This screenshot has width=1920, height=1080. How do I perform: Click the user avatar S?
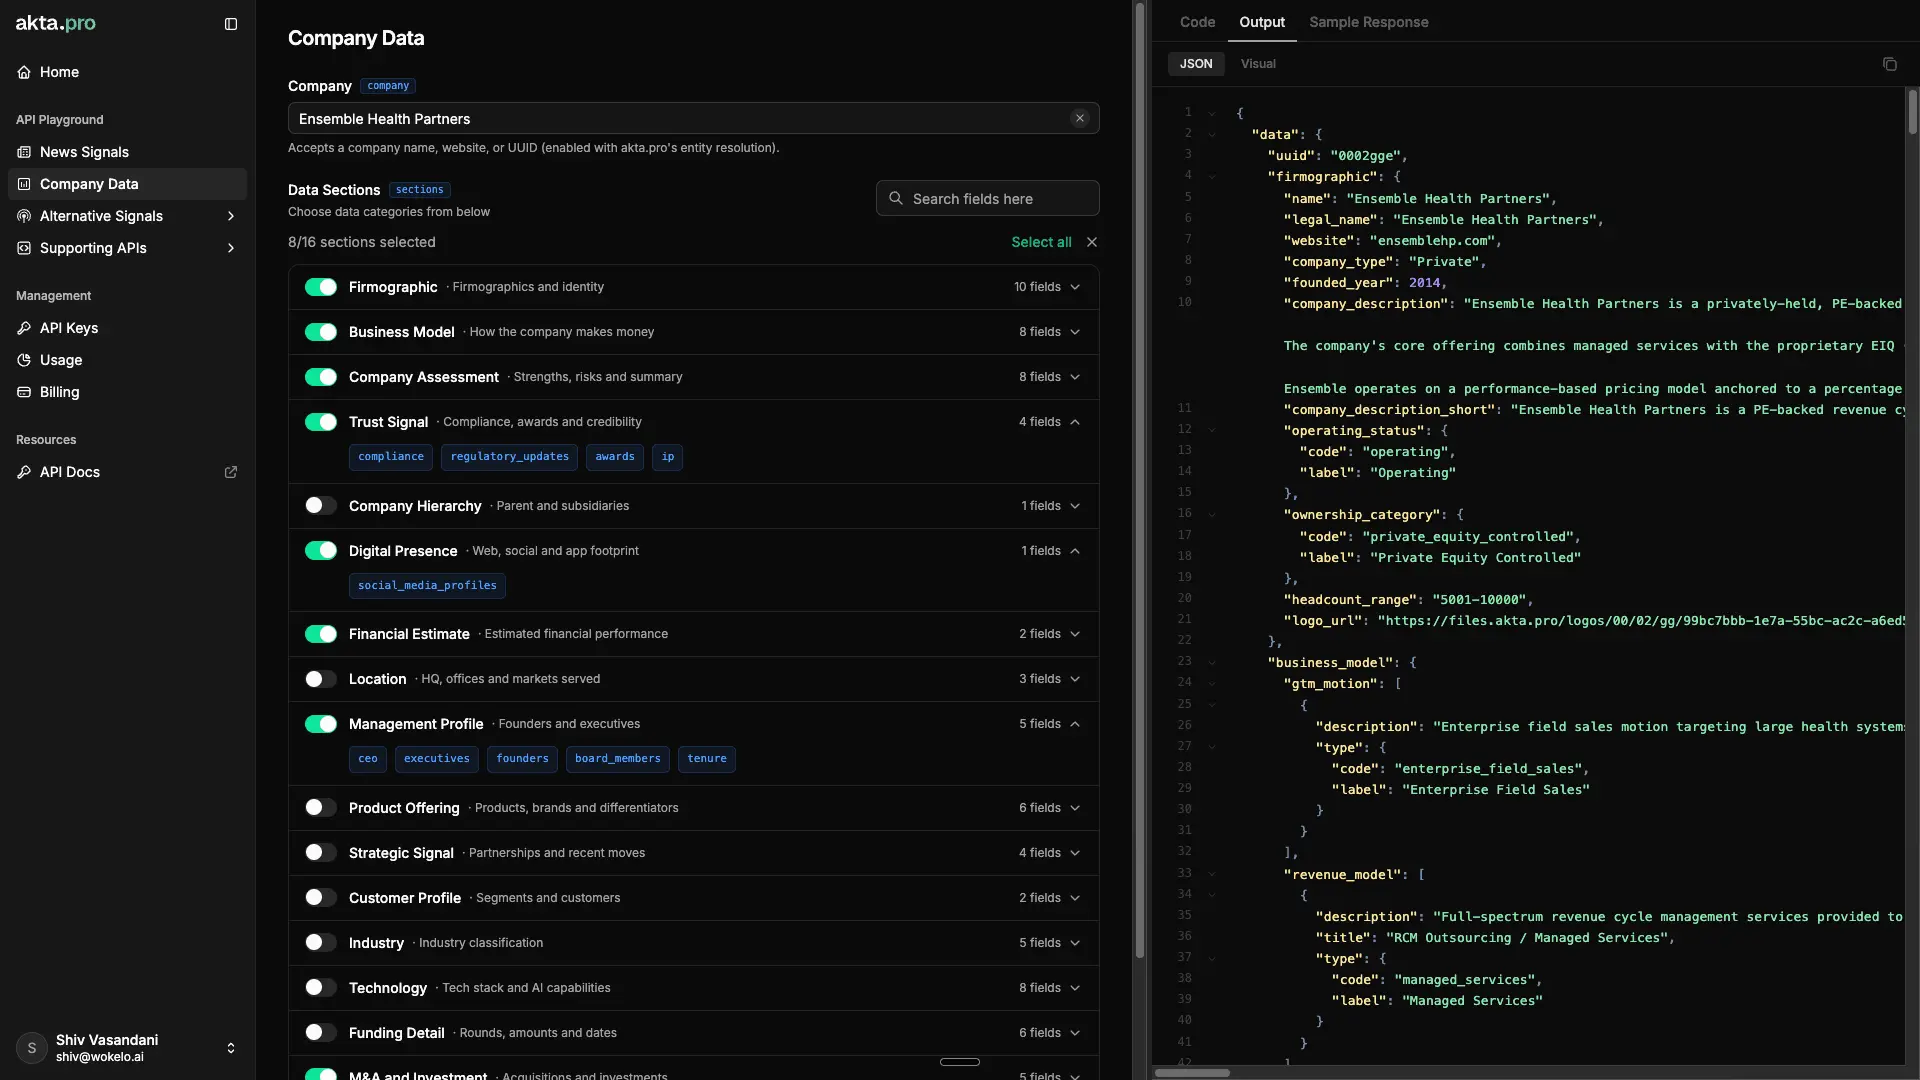(x=32, y=1048)
